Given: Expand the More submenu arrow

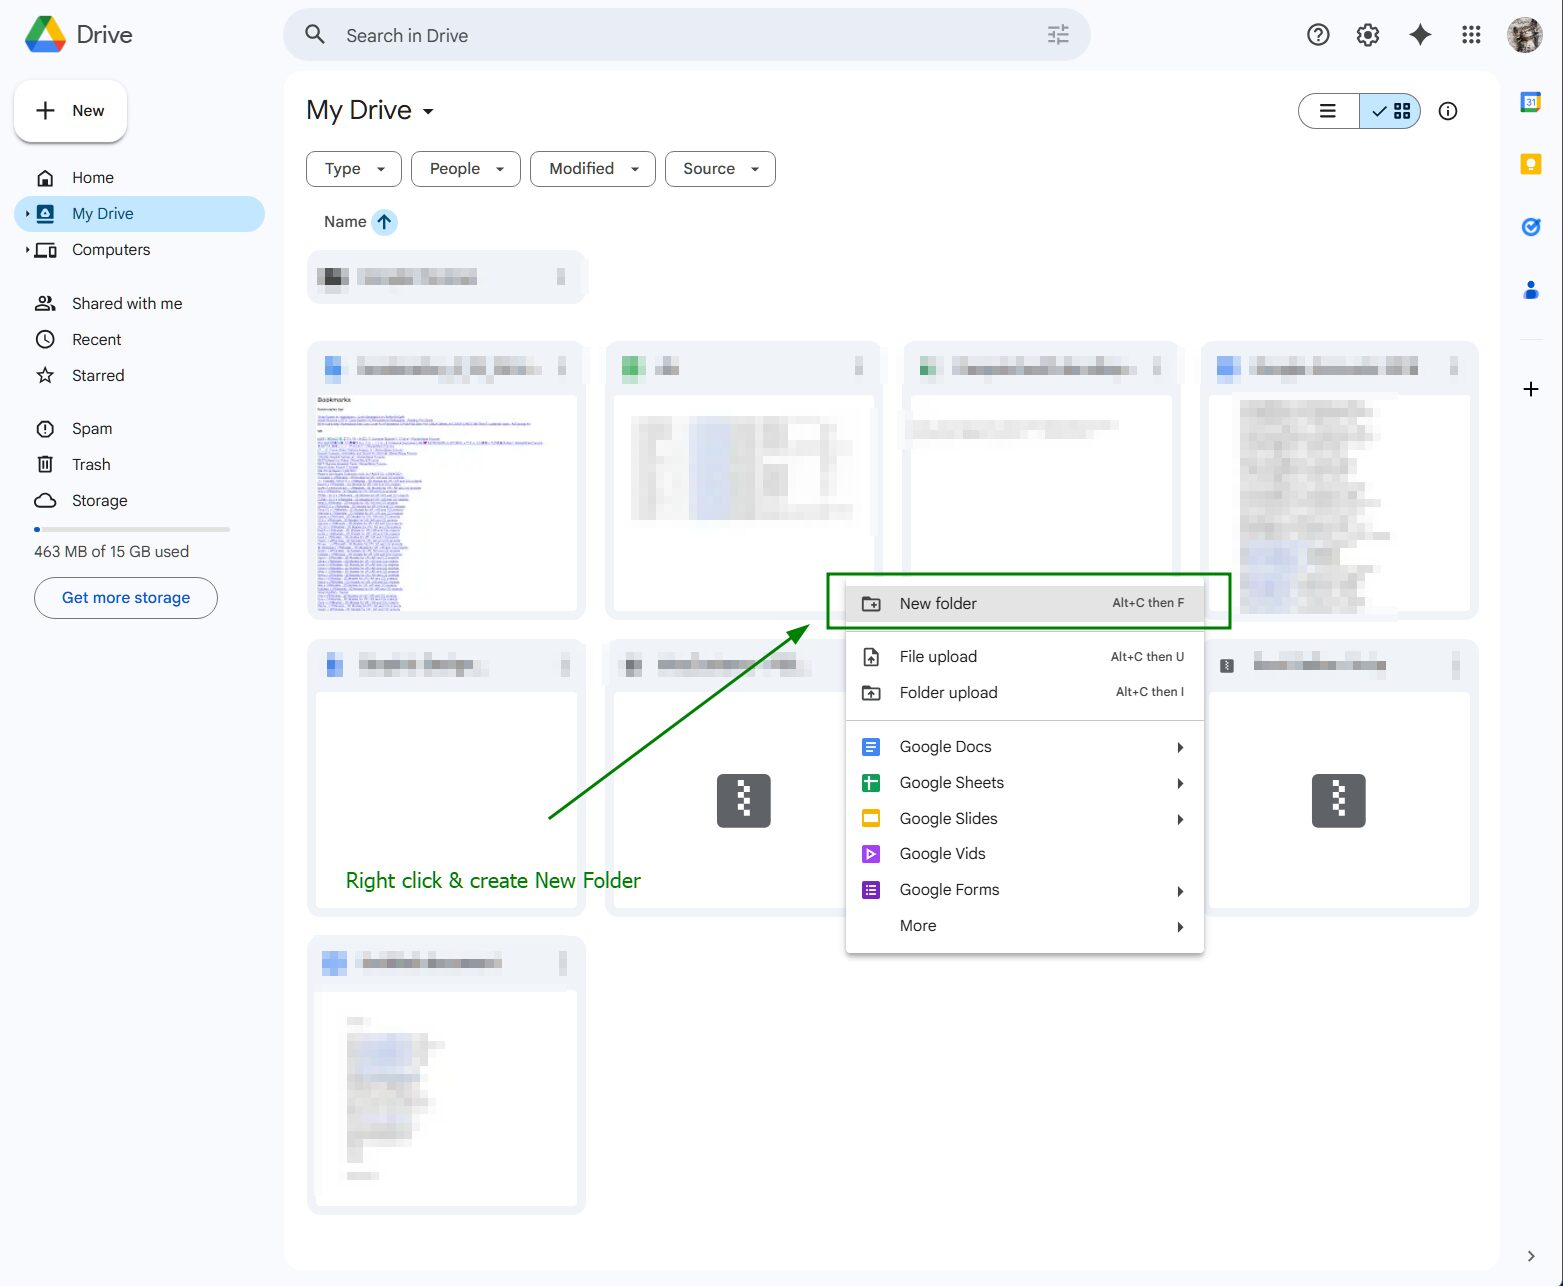Looking at the screenshot, I should [1180, 927].
